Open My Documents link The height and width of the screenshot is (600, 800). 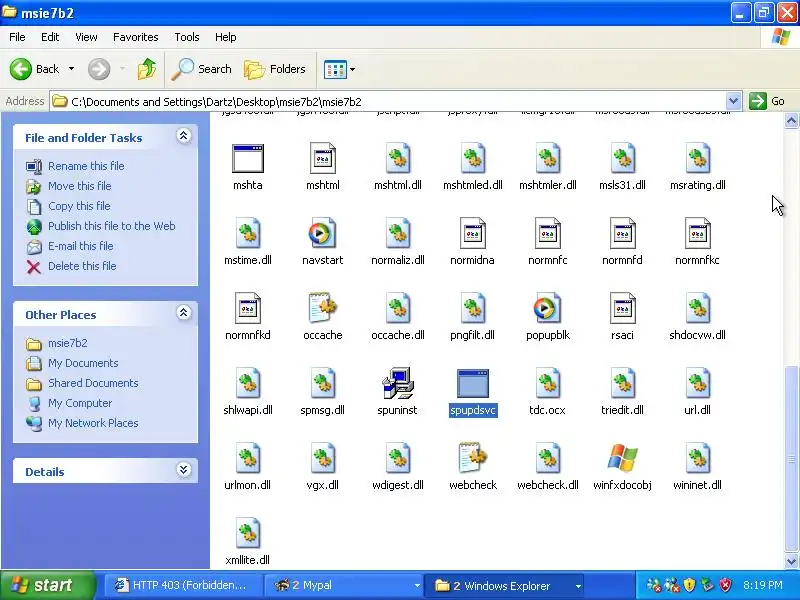(83, 363)
